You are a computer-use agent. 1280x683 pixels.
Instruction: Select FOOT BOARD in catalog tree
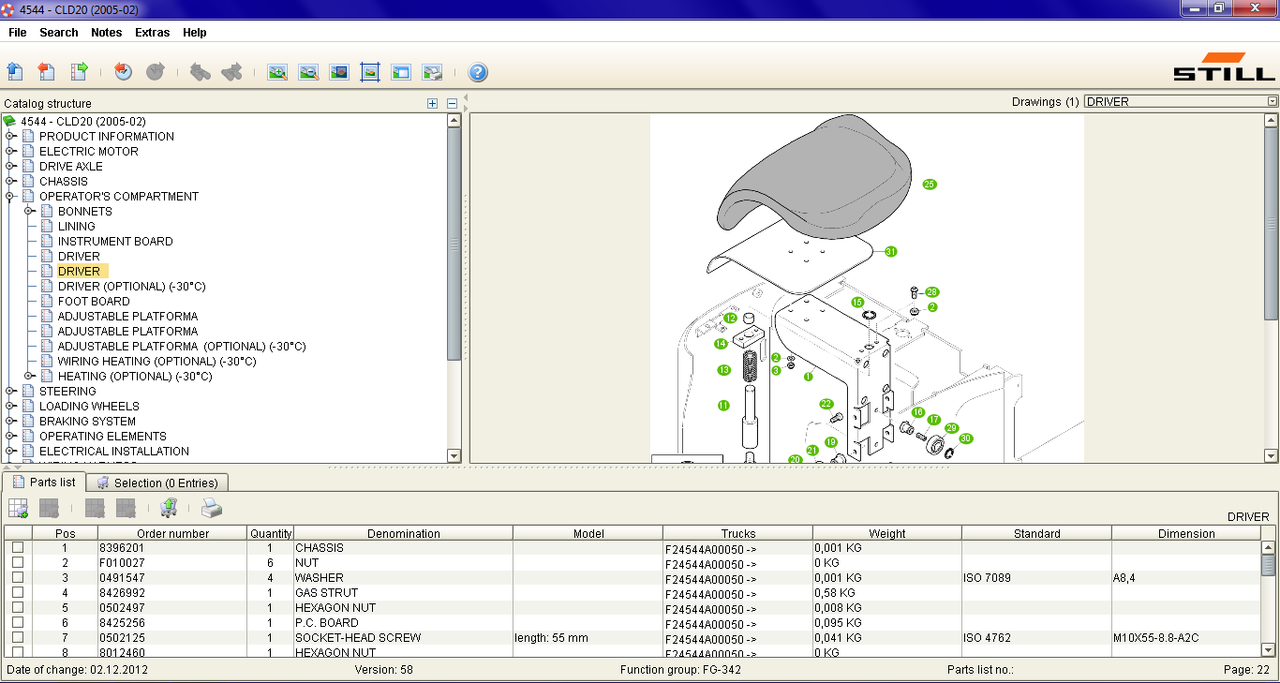[x=94, y=301]
